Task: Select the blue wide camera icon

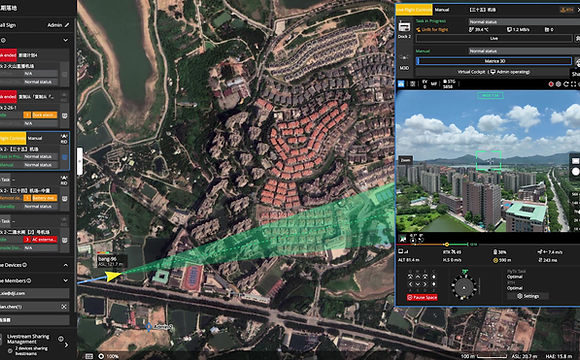Action: (401, 84)
